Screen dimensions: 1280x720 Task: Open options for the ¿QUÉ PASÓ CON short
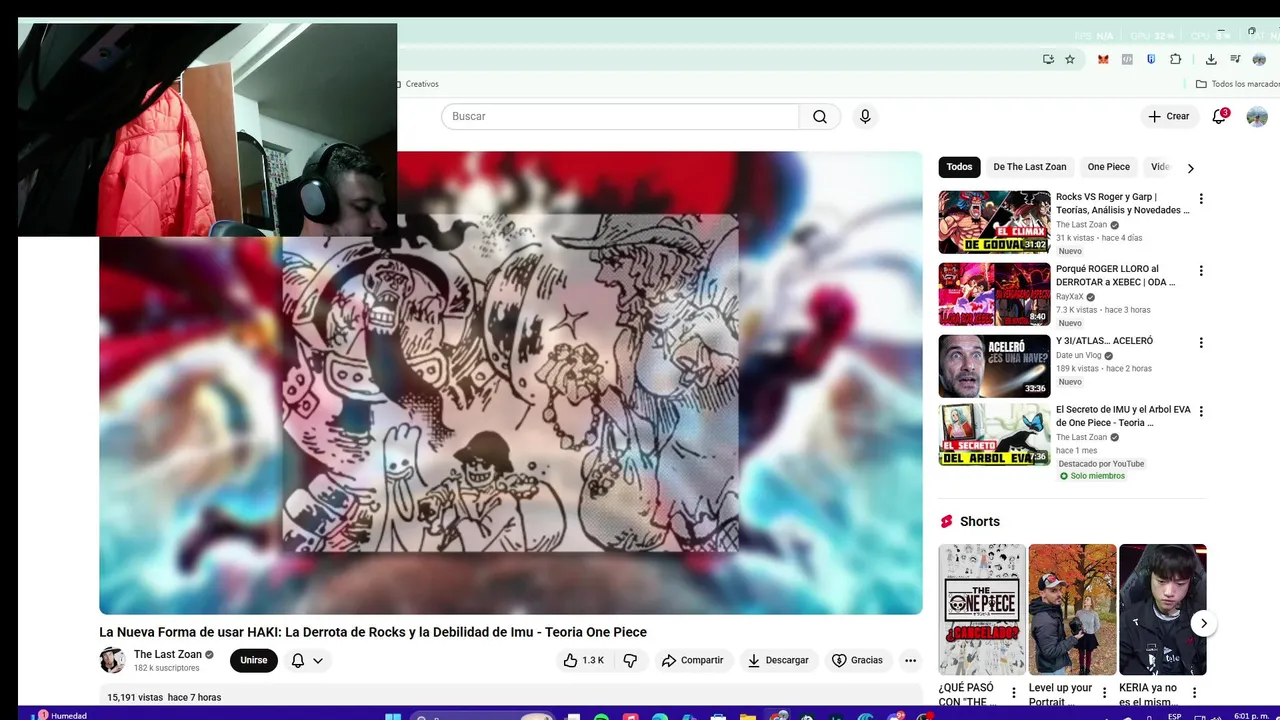point(1013,692)
